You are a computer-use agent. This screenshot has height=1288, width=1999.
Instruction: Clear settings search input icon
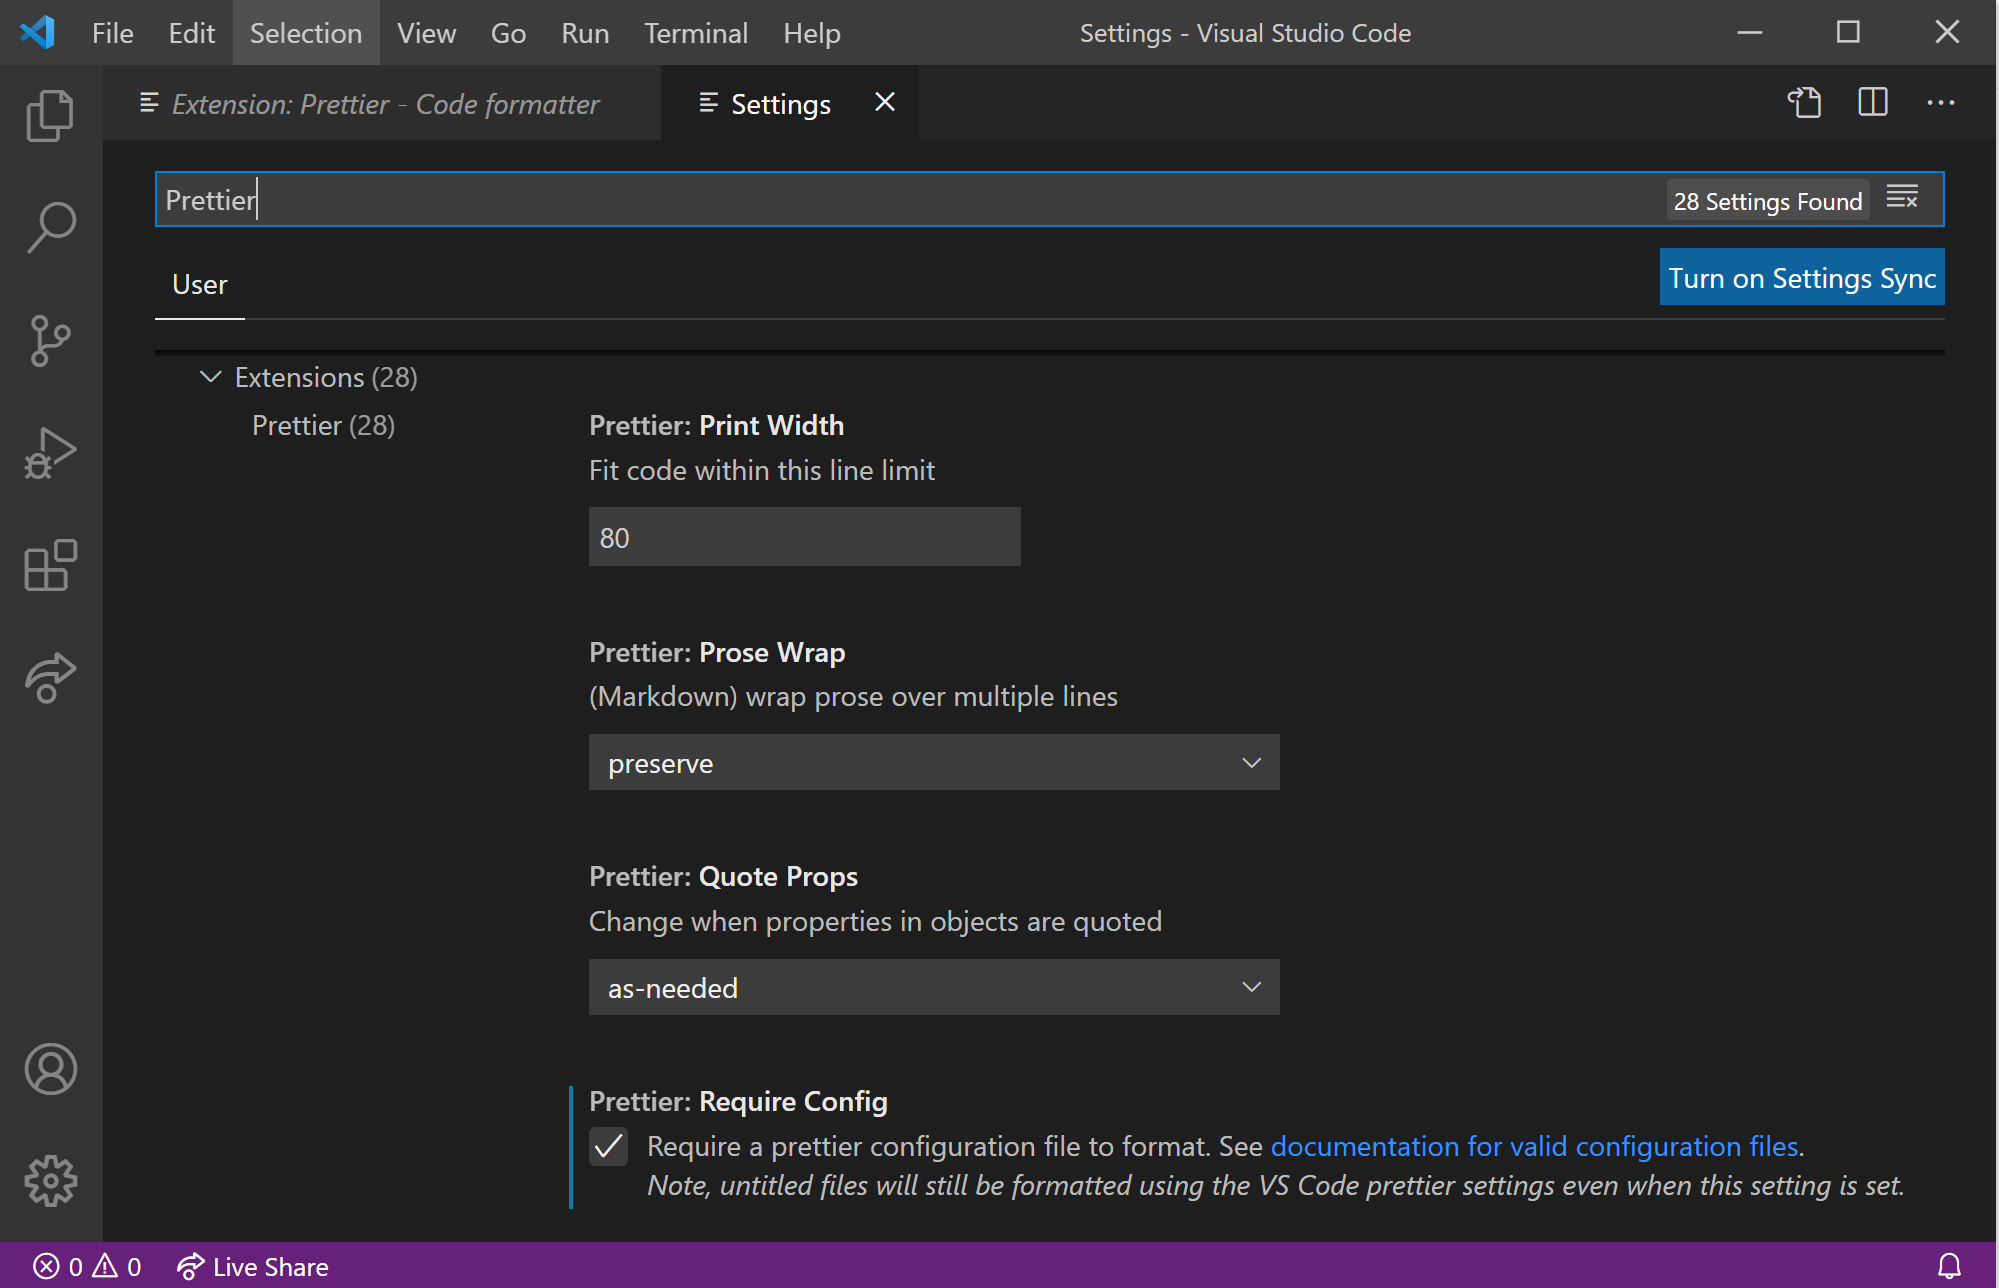1901,198
